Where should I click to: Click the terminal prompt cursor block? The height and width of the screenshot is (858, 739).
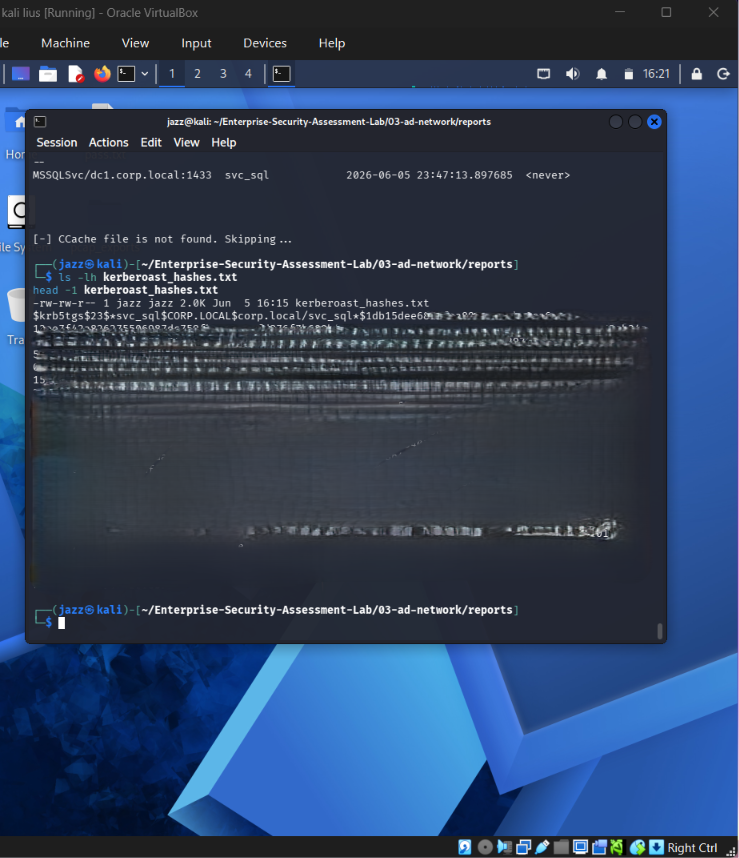(x=62, y=623)
